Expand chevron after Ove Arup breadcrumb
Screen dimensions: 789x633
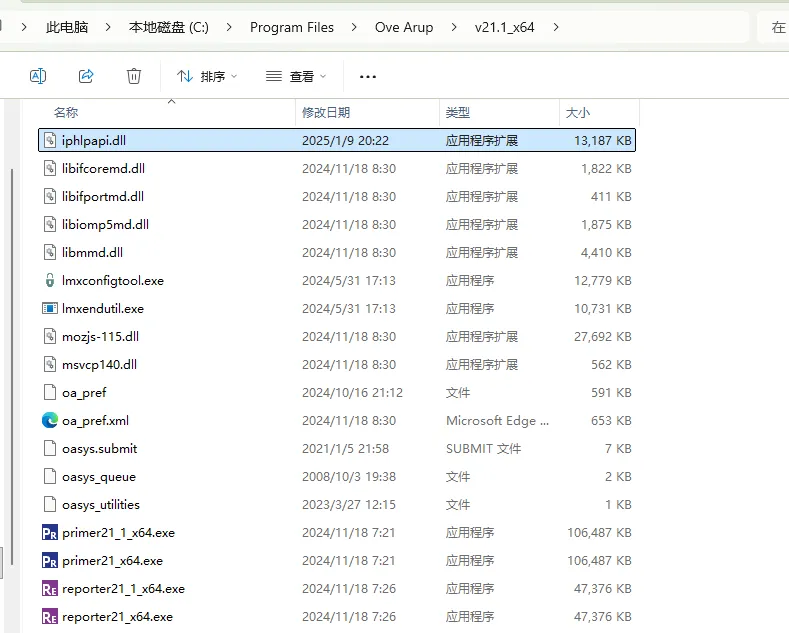[x=454, y=27]
